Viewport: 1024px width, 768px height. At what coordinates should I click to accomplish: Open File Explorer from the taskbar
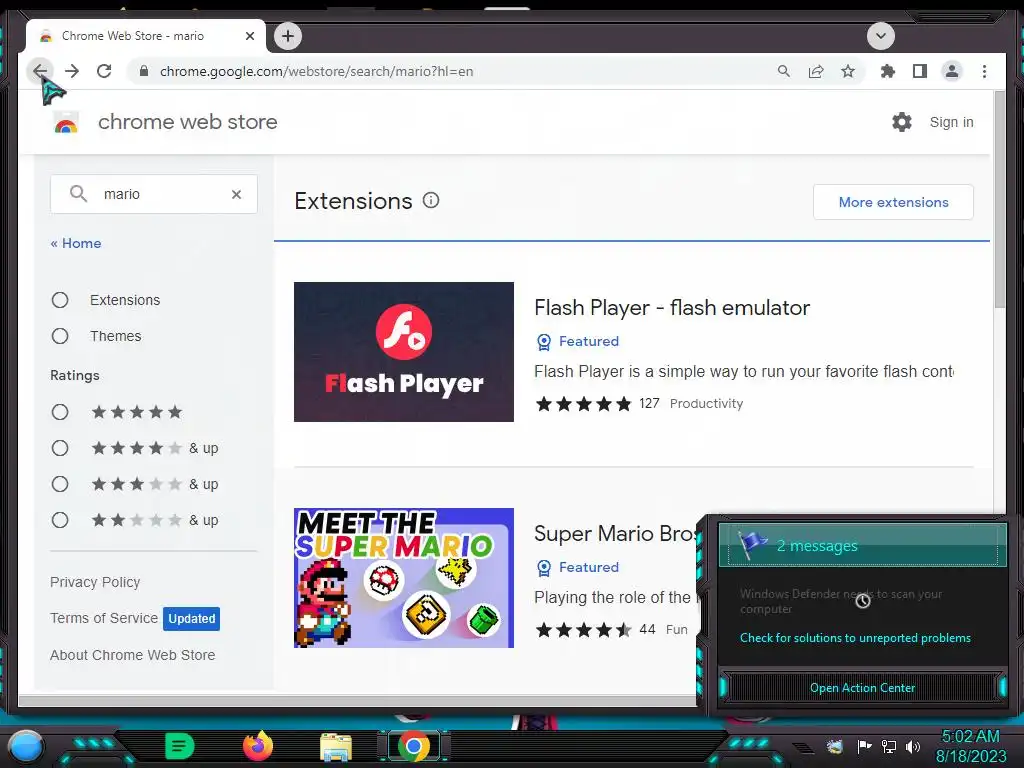pos(336,746)
